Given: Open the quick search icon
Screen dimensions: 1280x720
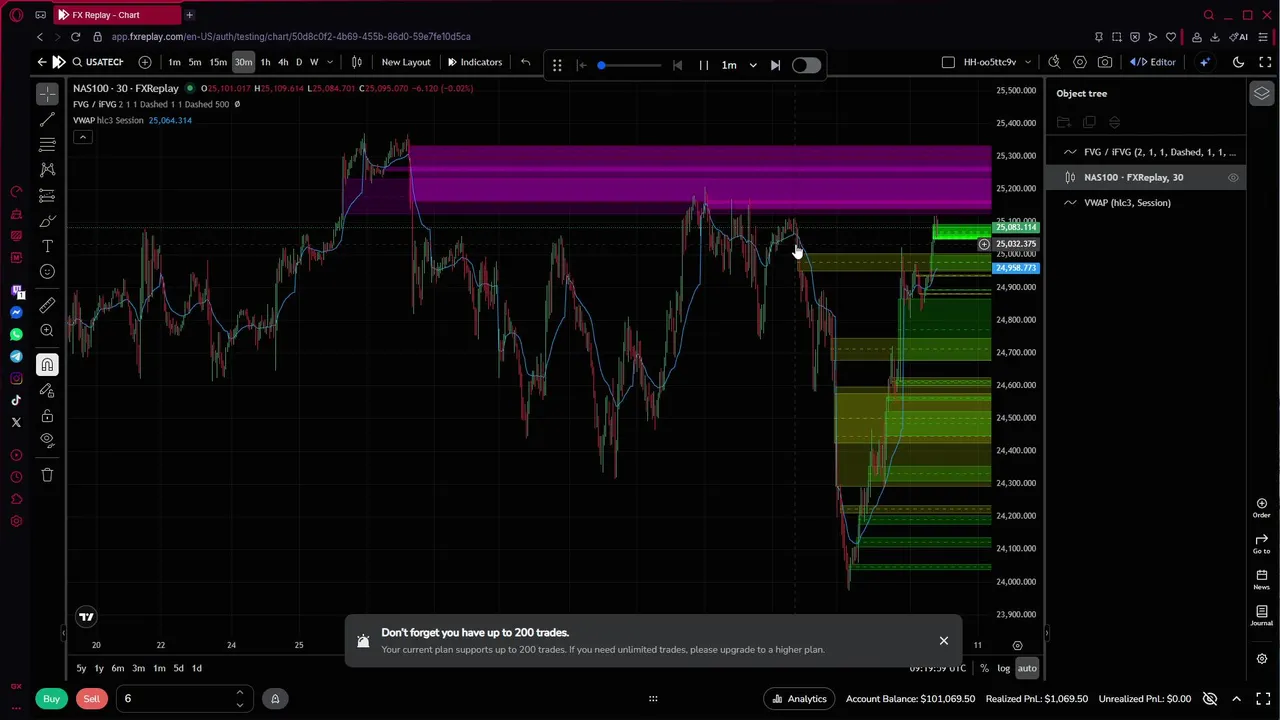Looking at the screenshot, I should click(1054, 62).
